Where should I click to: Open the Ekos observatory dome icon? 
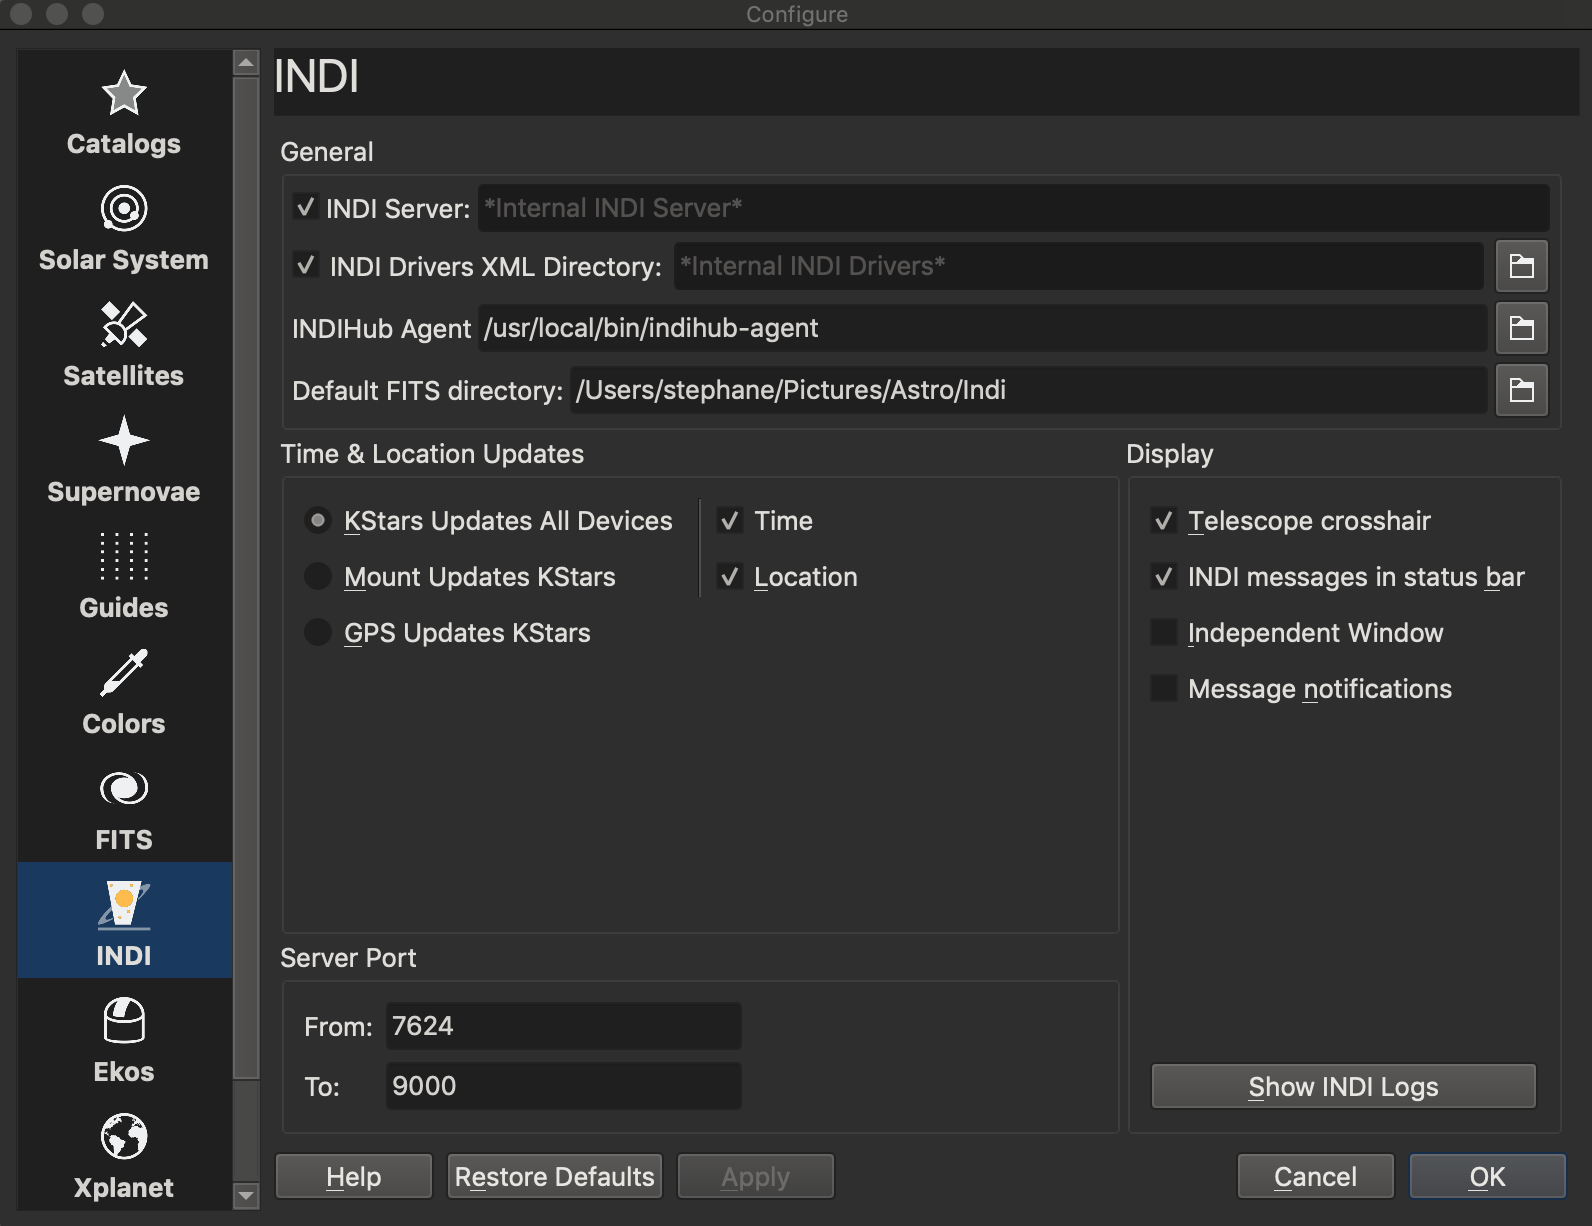pos(124,1021)
